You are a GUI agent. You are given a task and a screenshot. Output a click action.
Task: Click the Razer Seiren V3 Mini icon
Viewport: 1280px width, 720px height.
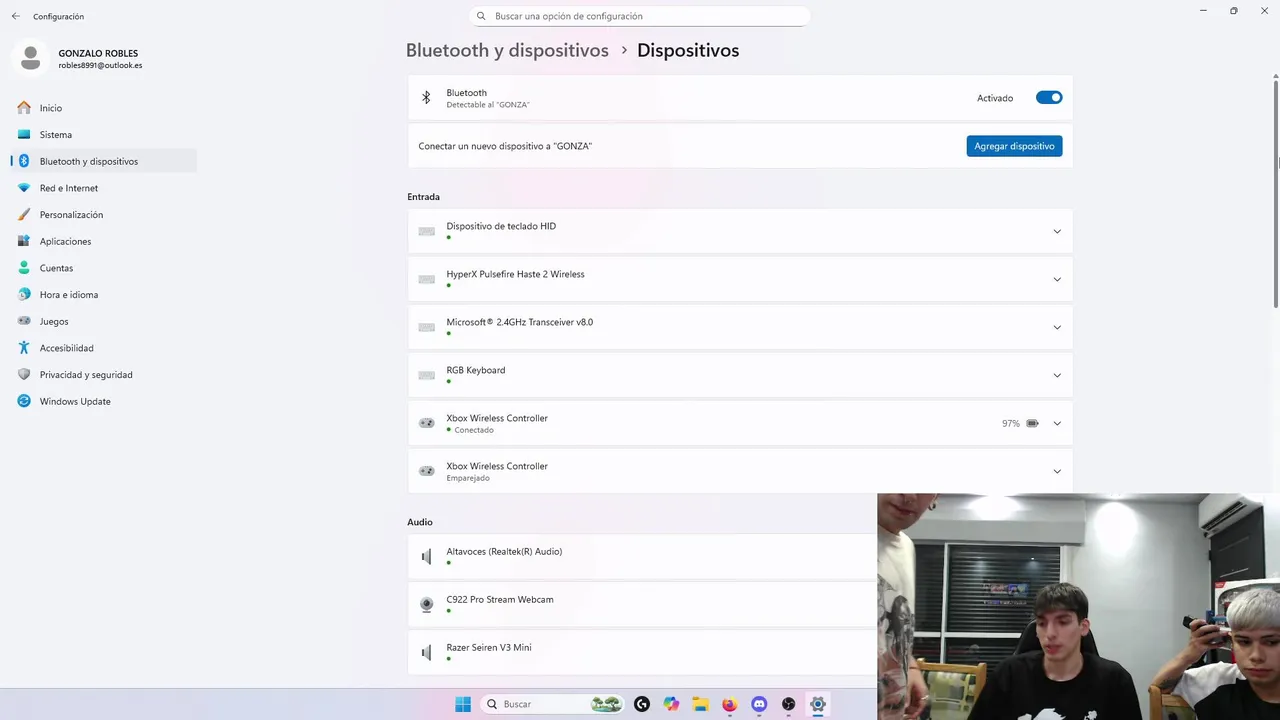point(427,653)
